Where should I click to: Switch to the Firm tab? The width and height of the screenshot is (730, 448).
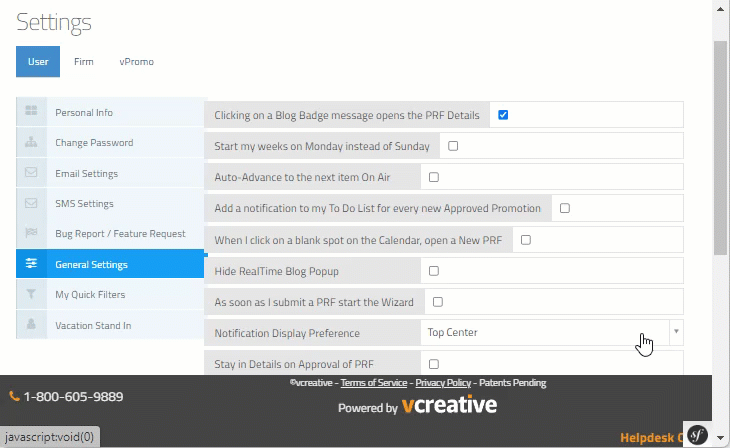[84, 61]
